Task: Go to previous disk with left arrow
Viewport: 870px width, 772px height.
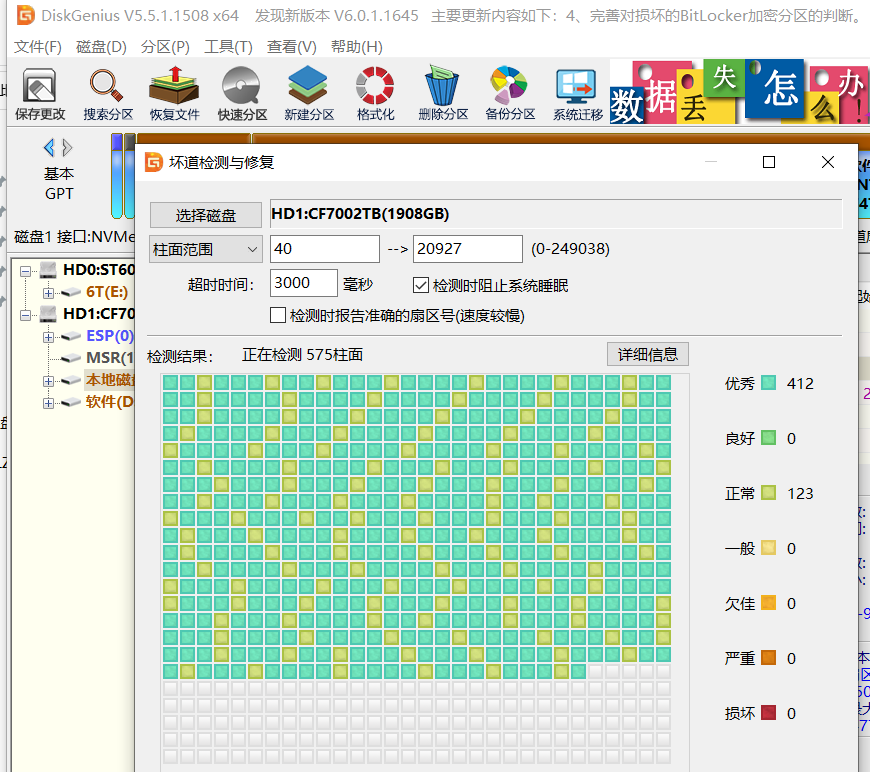Action: (49, 148)
